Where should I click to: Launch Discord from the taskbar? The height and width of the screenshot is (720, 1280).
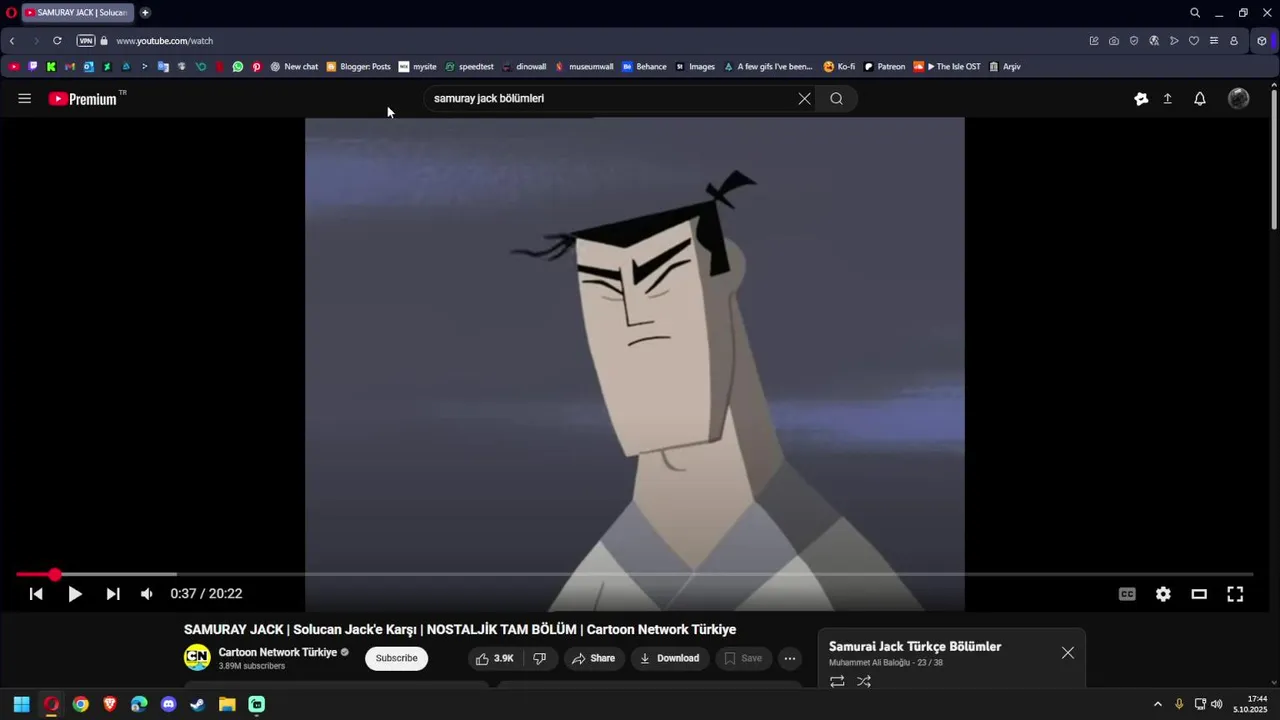coord(169,704)
